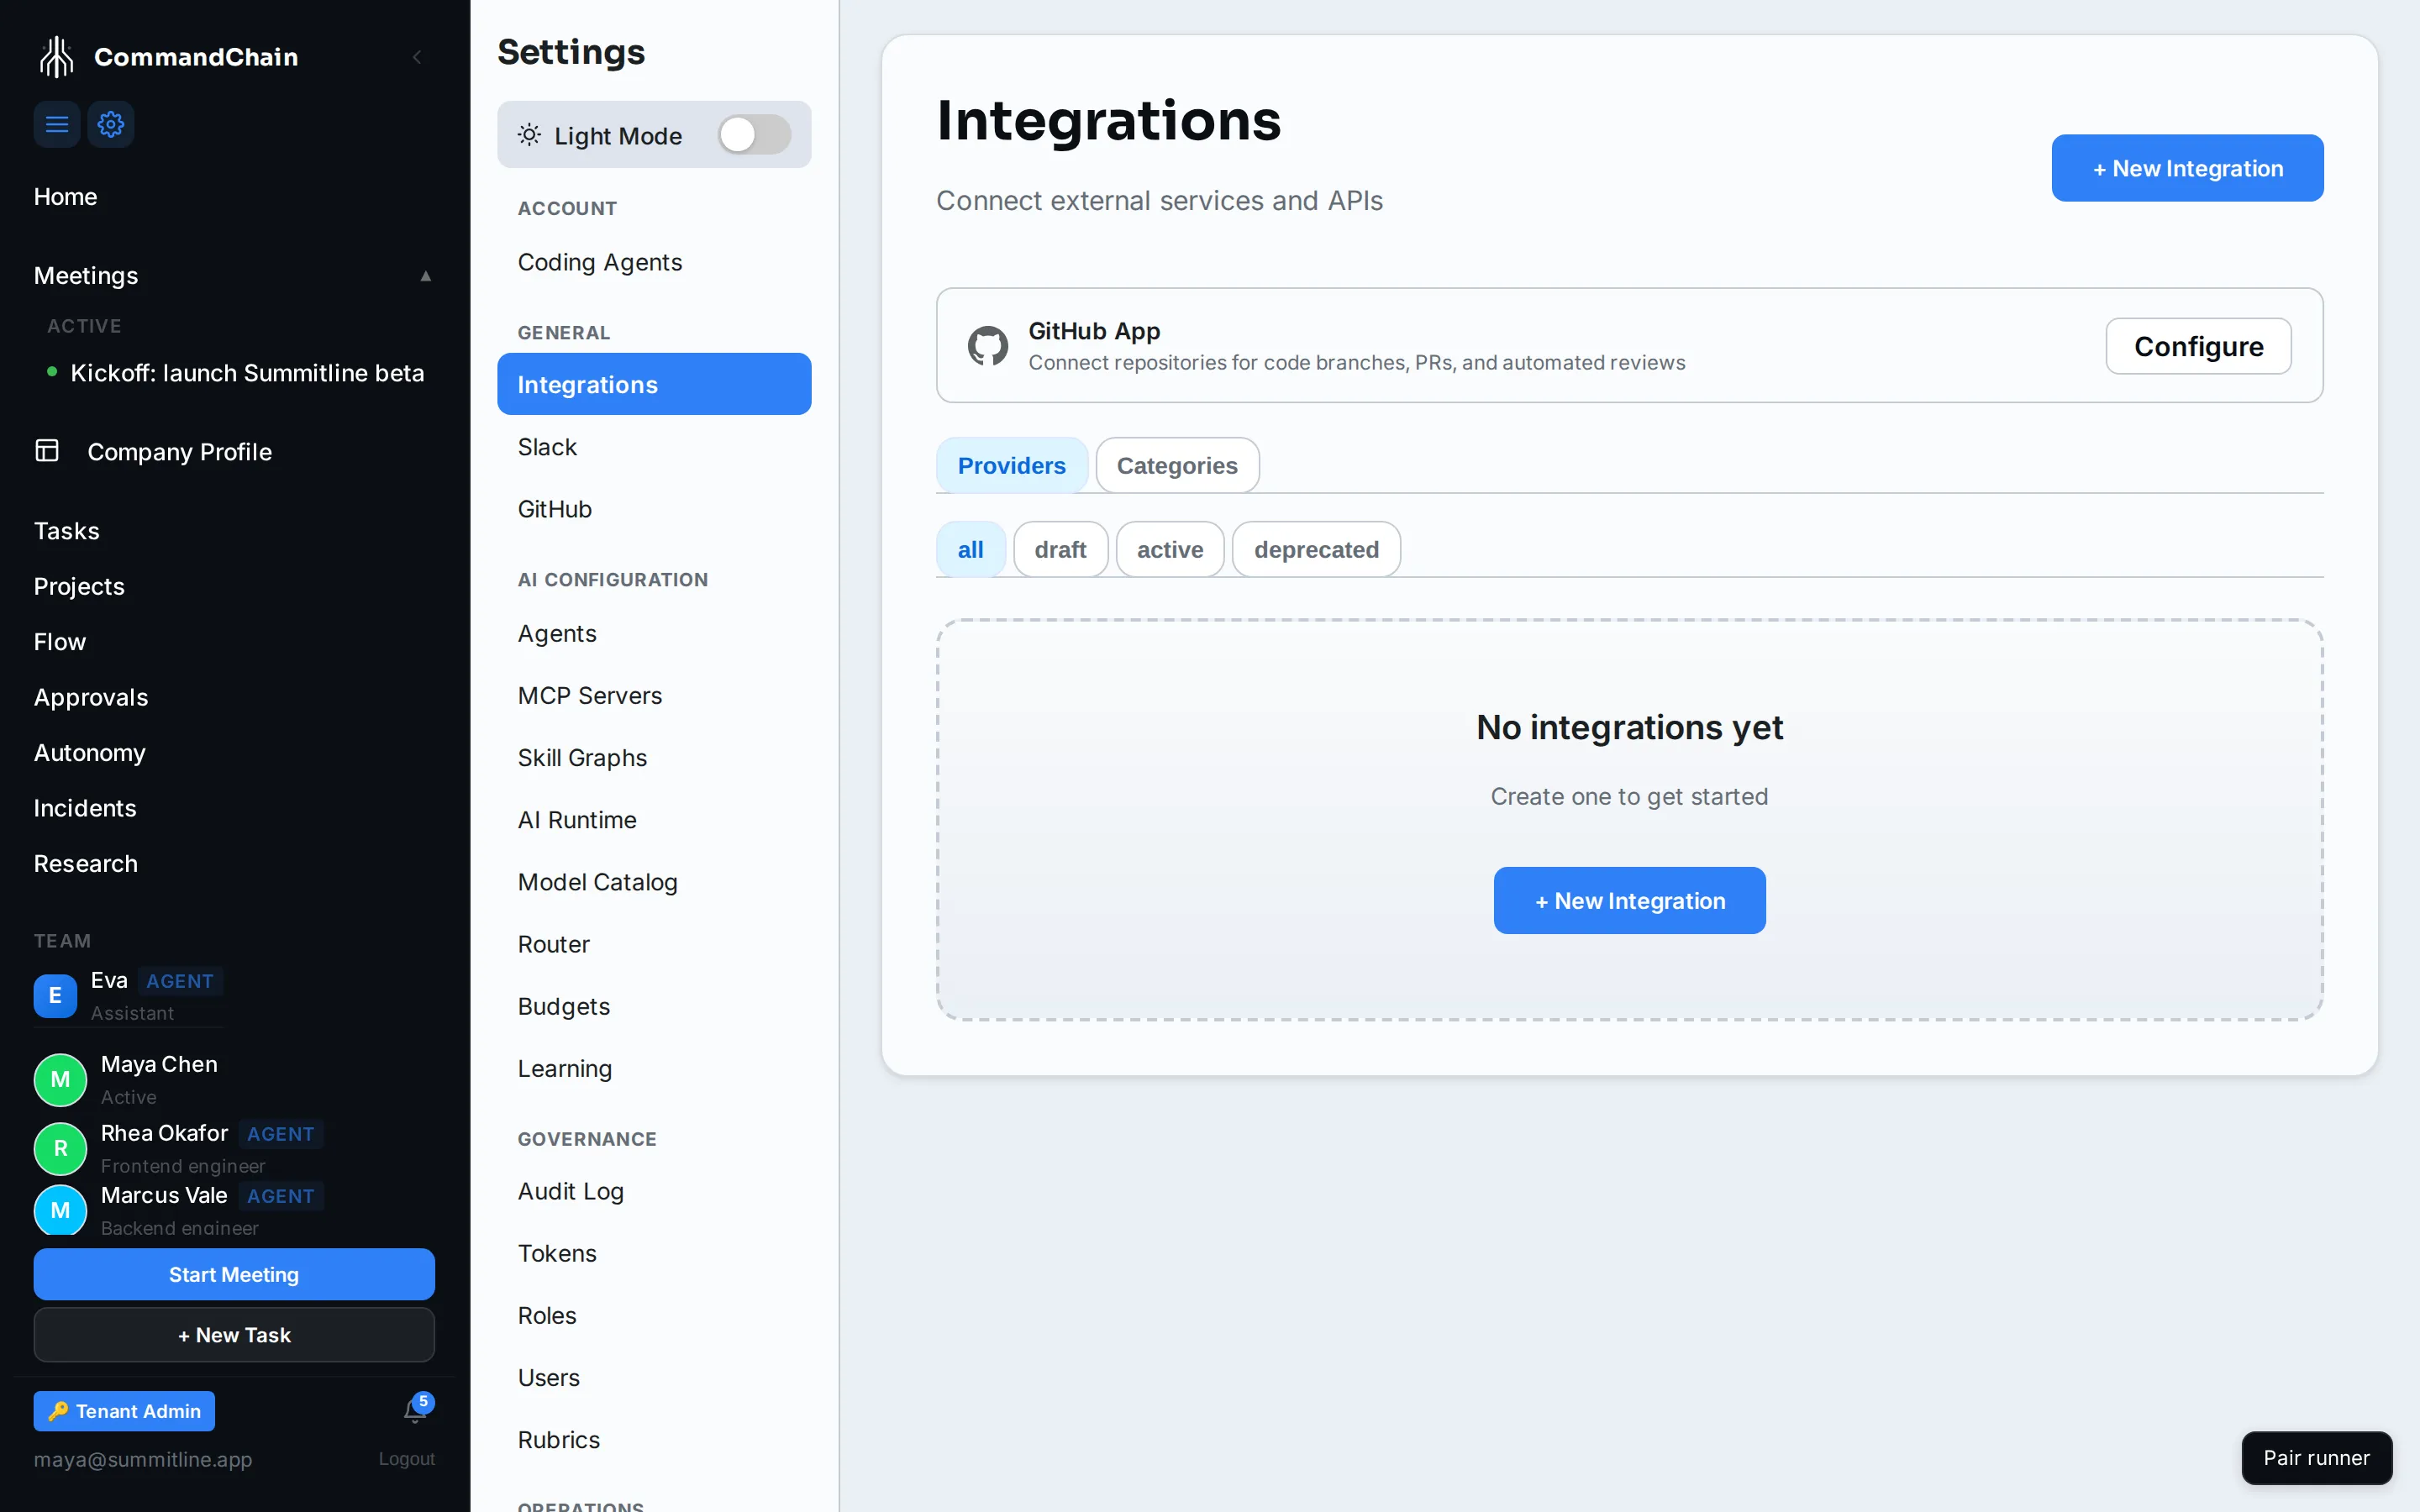
Task: Click the + New Task button
Action: (x=234, y=1335)
